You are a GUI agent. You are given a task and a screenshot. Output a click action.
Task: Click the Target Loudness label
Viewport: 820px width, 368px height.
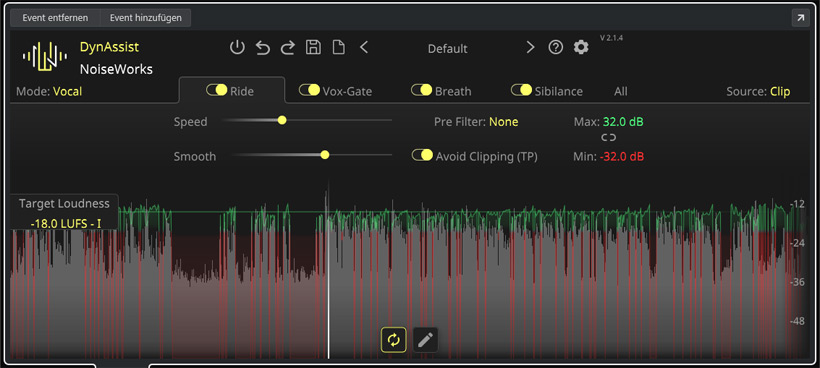64,203
